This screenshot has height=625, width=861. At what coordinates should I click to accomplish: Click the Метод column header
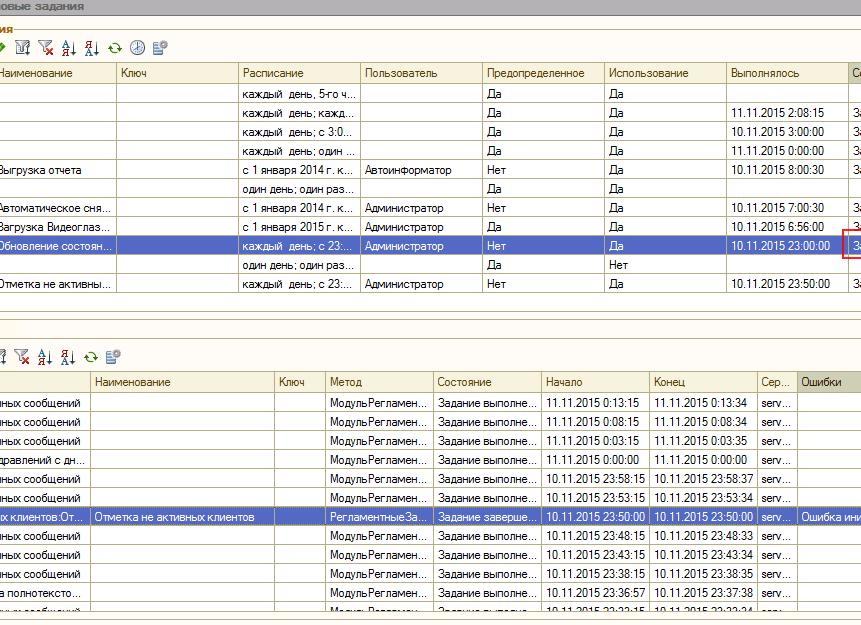click(379, 382)
